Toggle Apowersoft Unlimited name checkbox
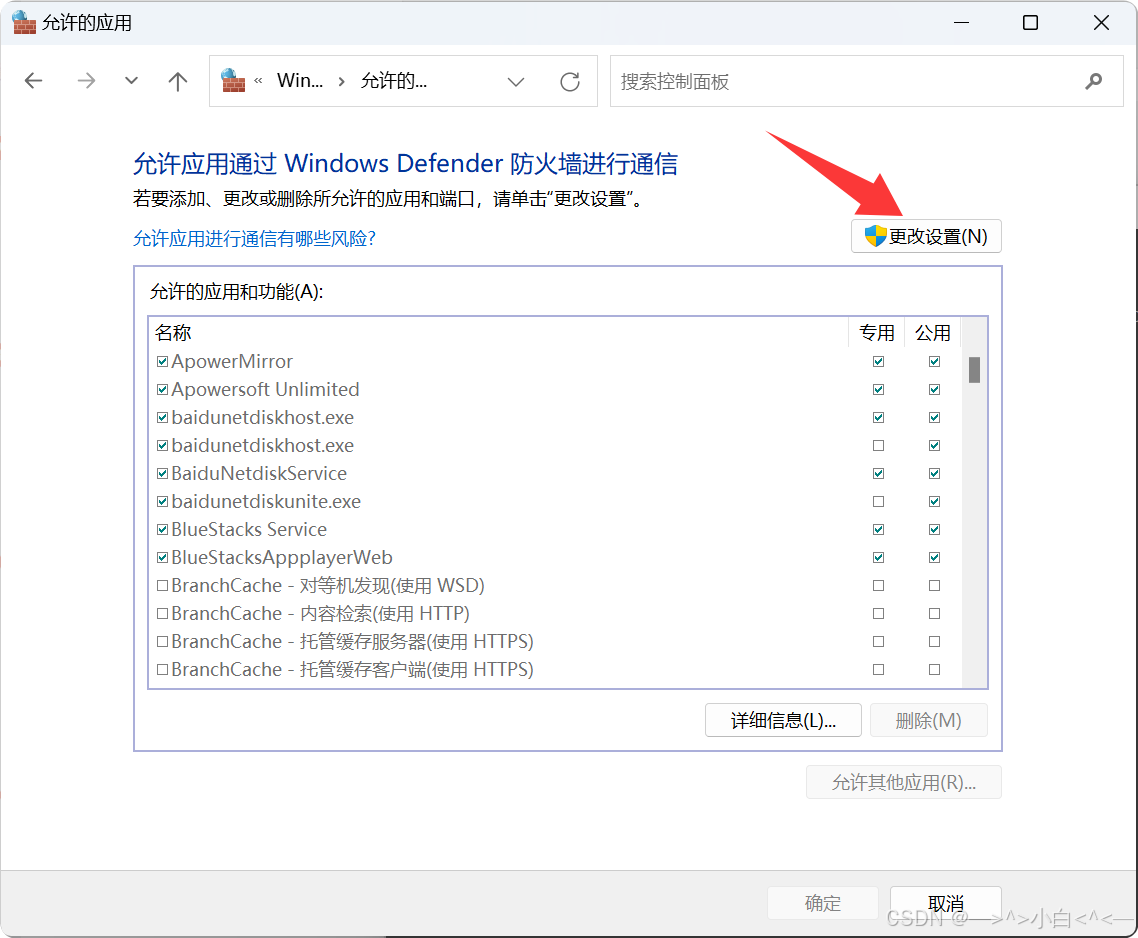This screenshot has height=938, width=1138. [163, 389]
